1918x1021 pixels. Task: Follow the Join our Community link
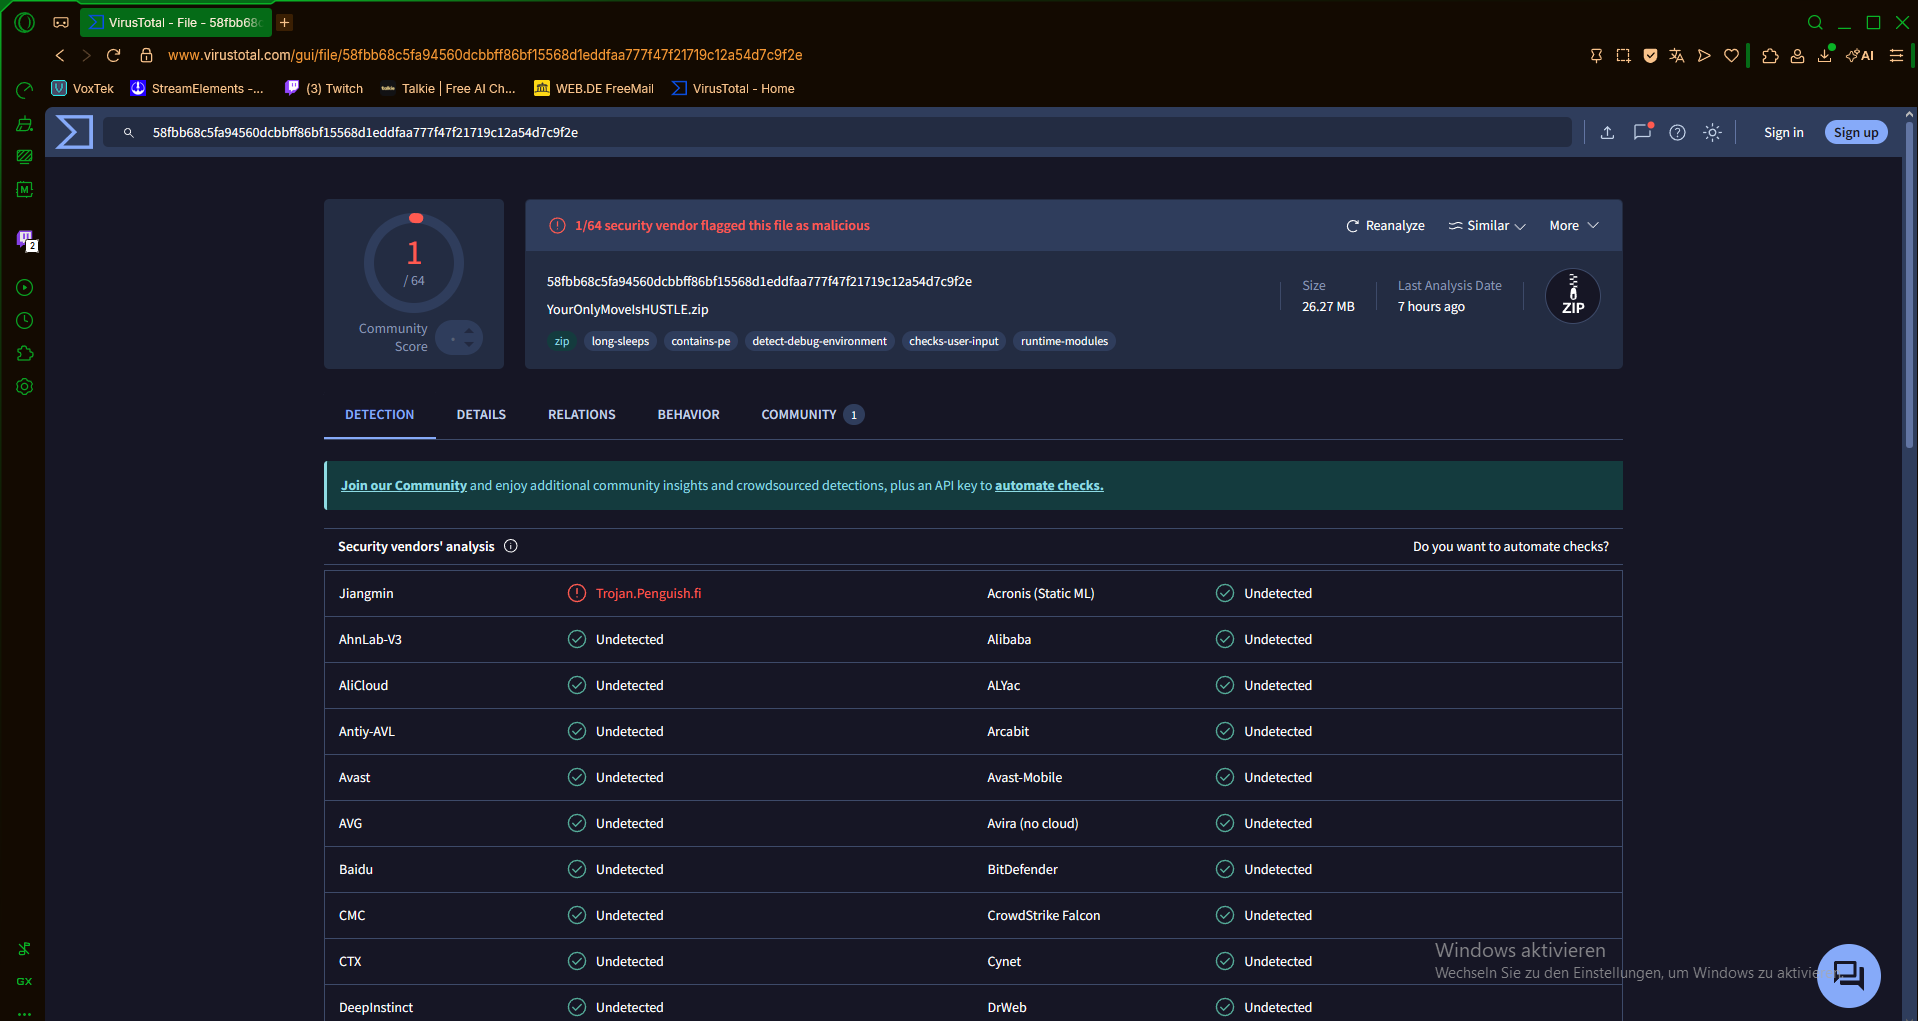point(404,486)
